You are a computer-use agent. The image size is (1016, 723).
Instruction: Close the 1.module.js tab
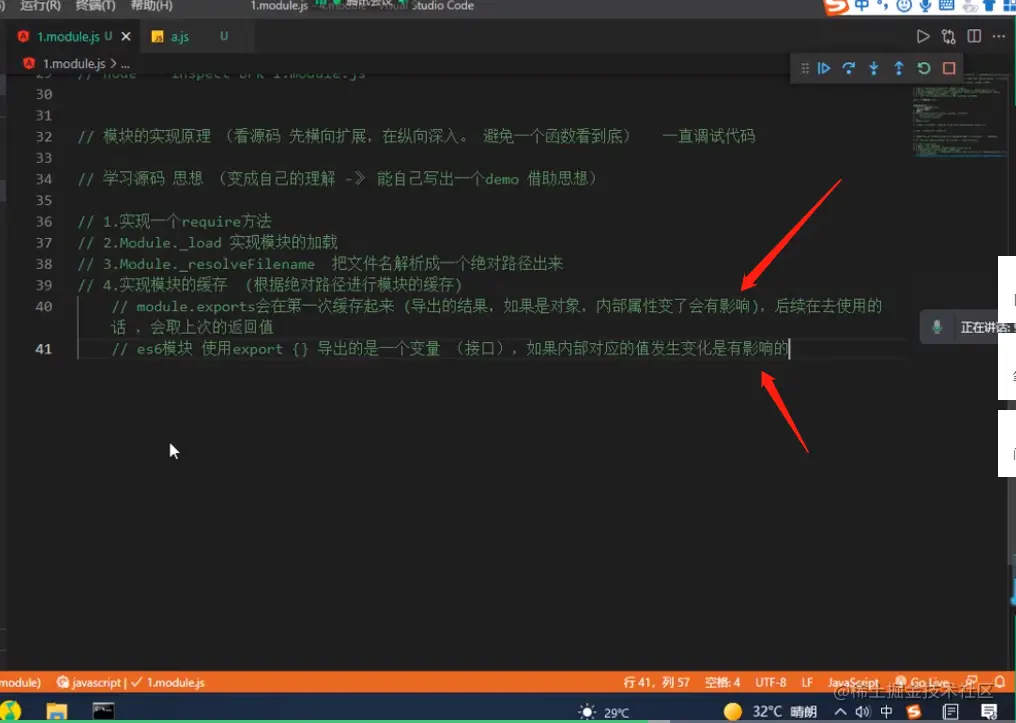click(x=126, y=36)
